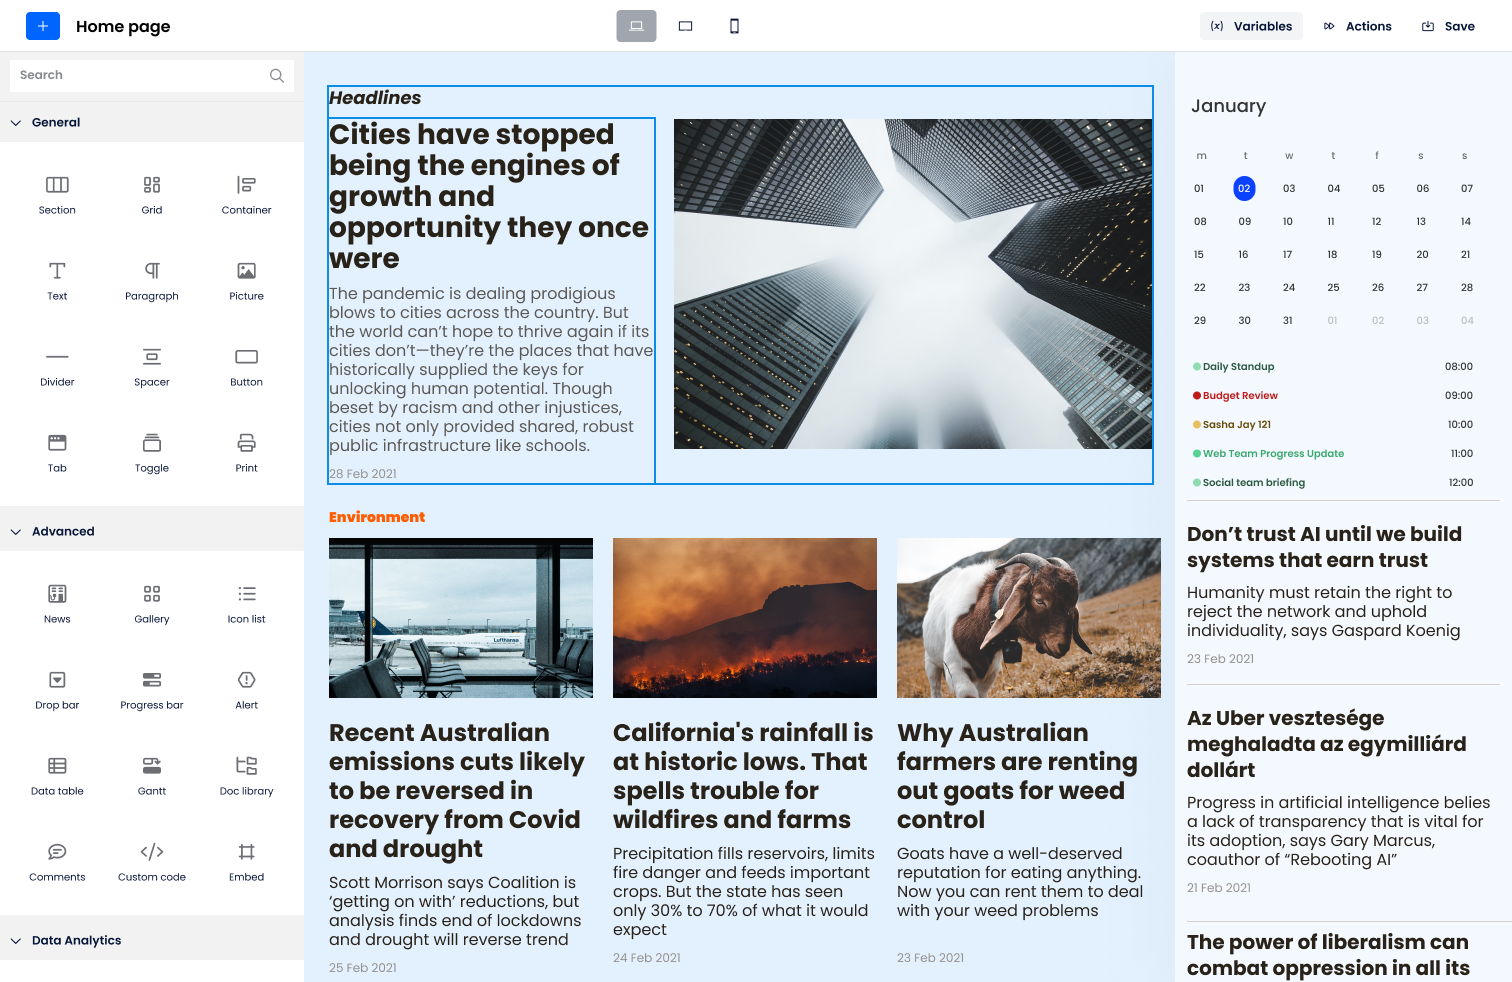Screen dimensions: 1512x982
Task: Select January 15 on the calendar
Action: [x=1199, y=254]
